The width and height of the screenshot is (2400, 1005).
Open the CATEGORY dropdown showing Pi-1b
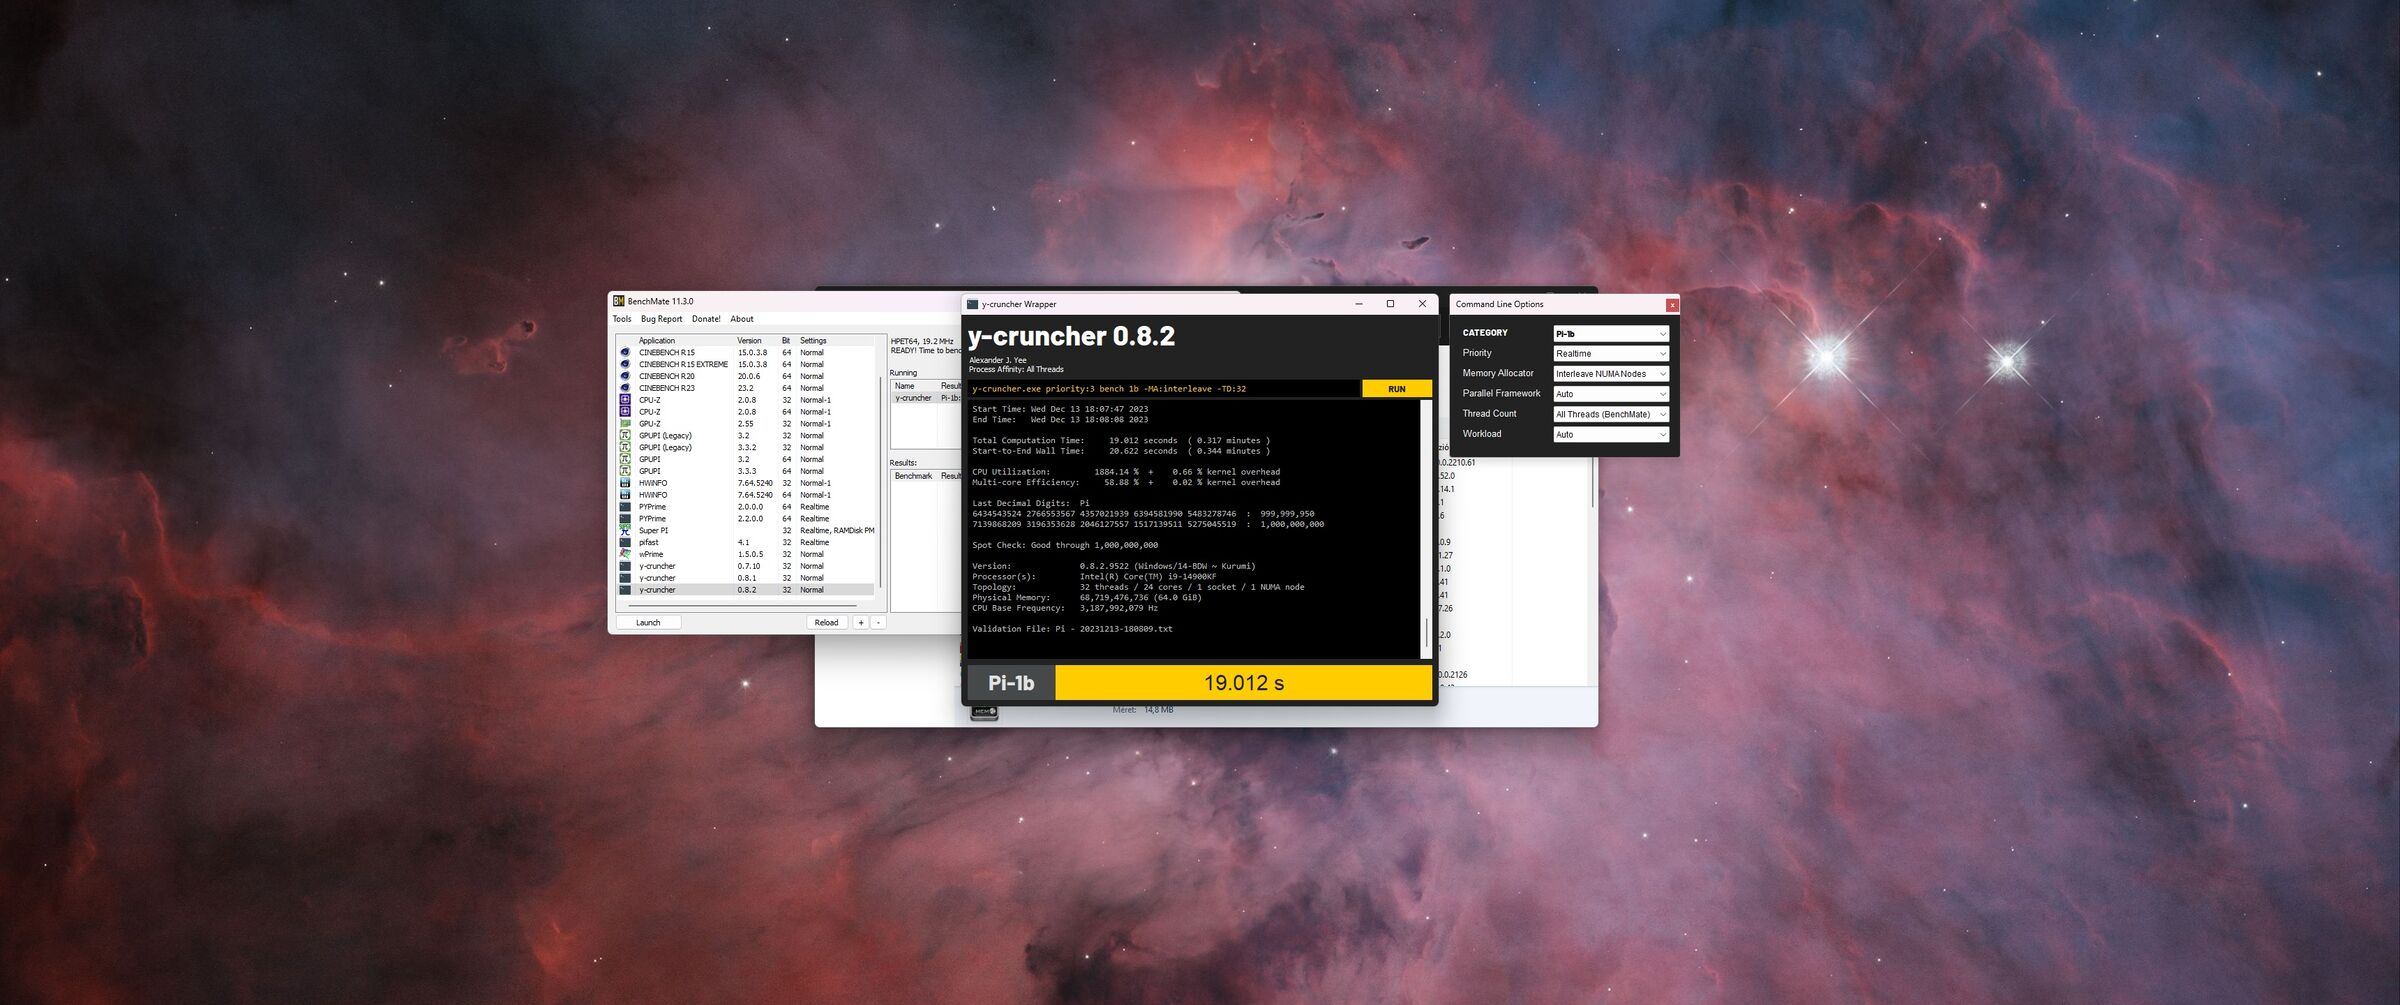tap(1611, 334)
